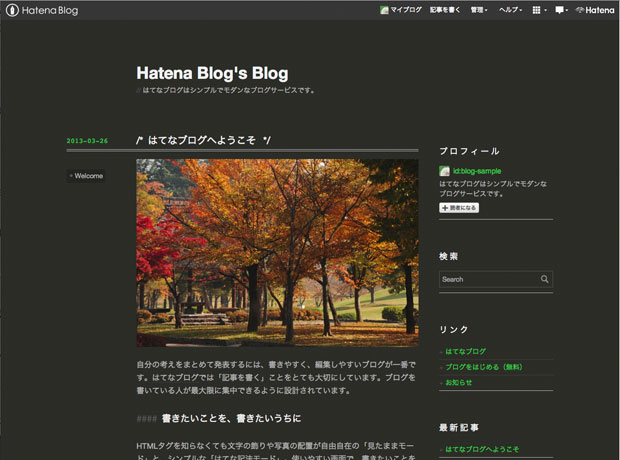Click the blog description under the title
This screenshot has width=620, height=460.
coord(229,90)
